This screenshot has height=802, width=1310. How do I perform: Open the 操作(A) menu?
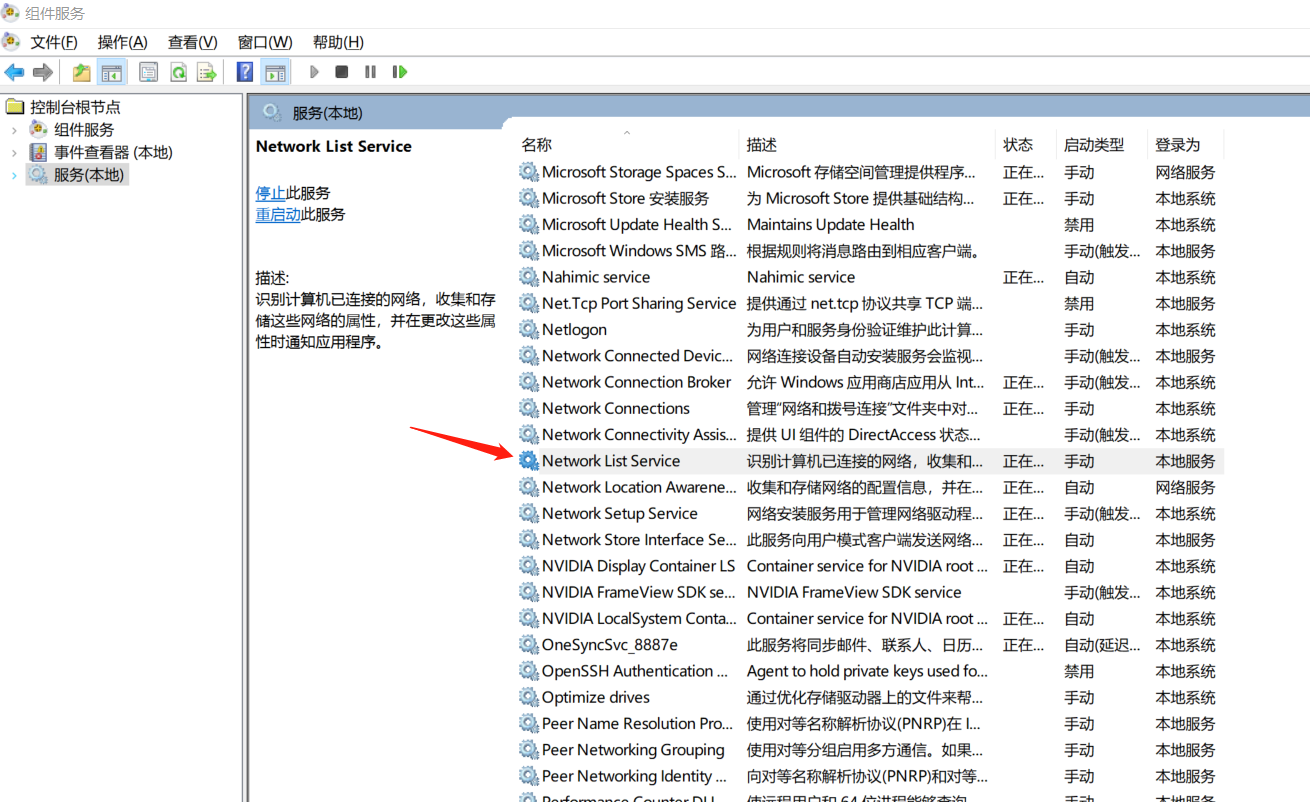[x=122, y=42]
